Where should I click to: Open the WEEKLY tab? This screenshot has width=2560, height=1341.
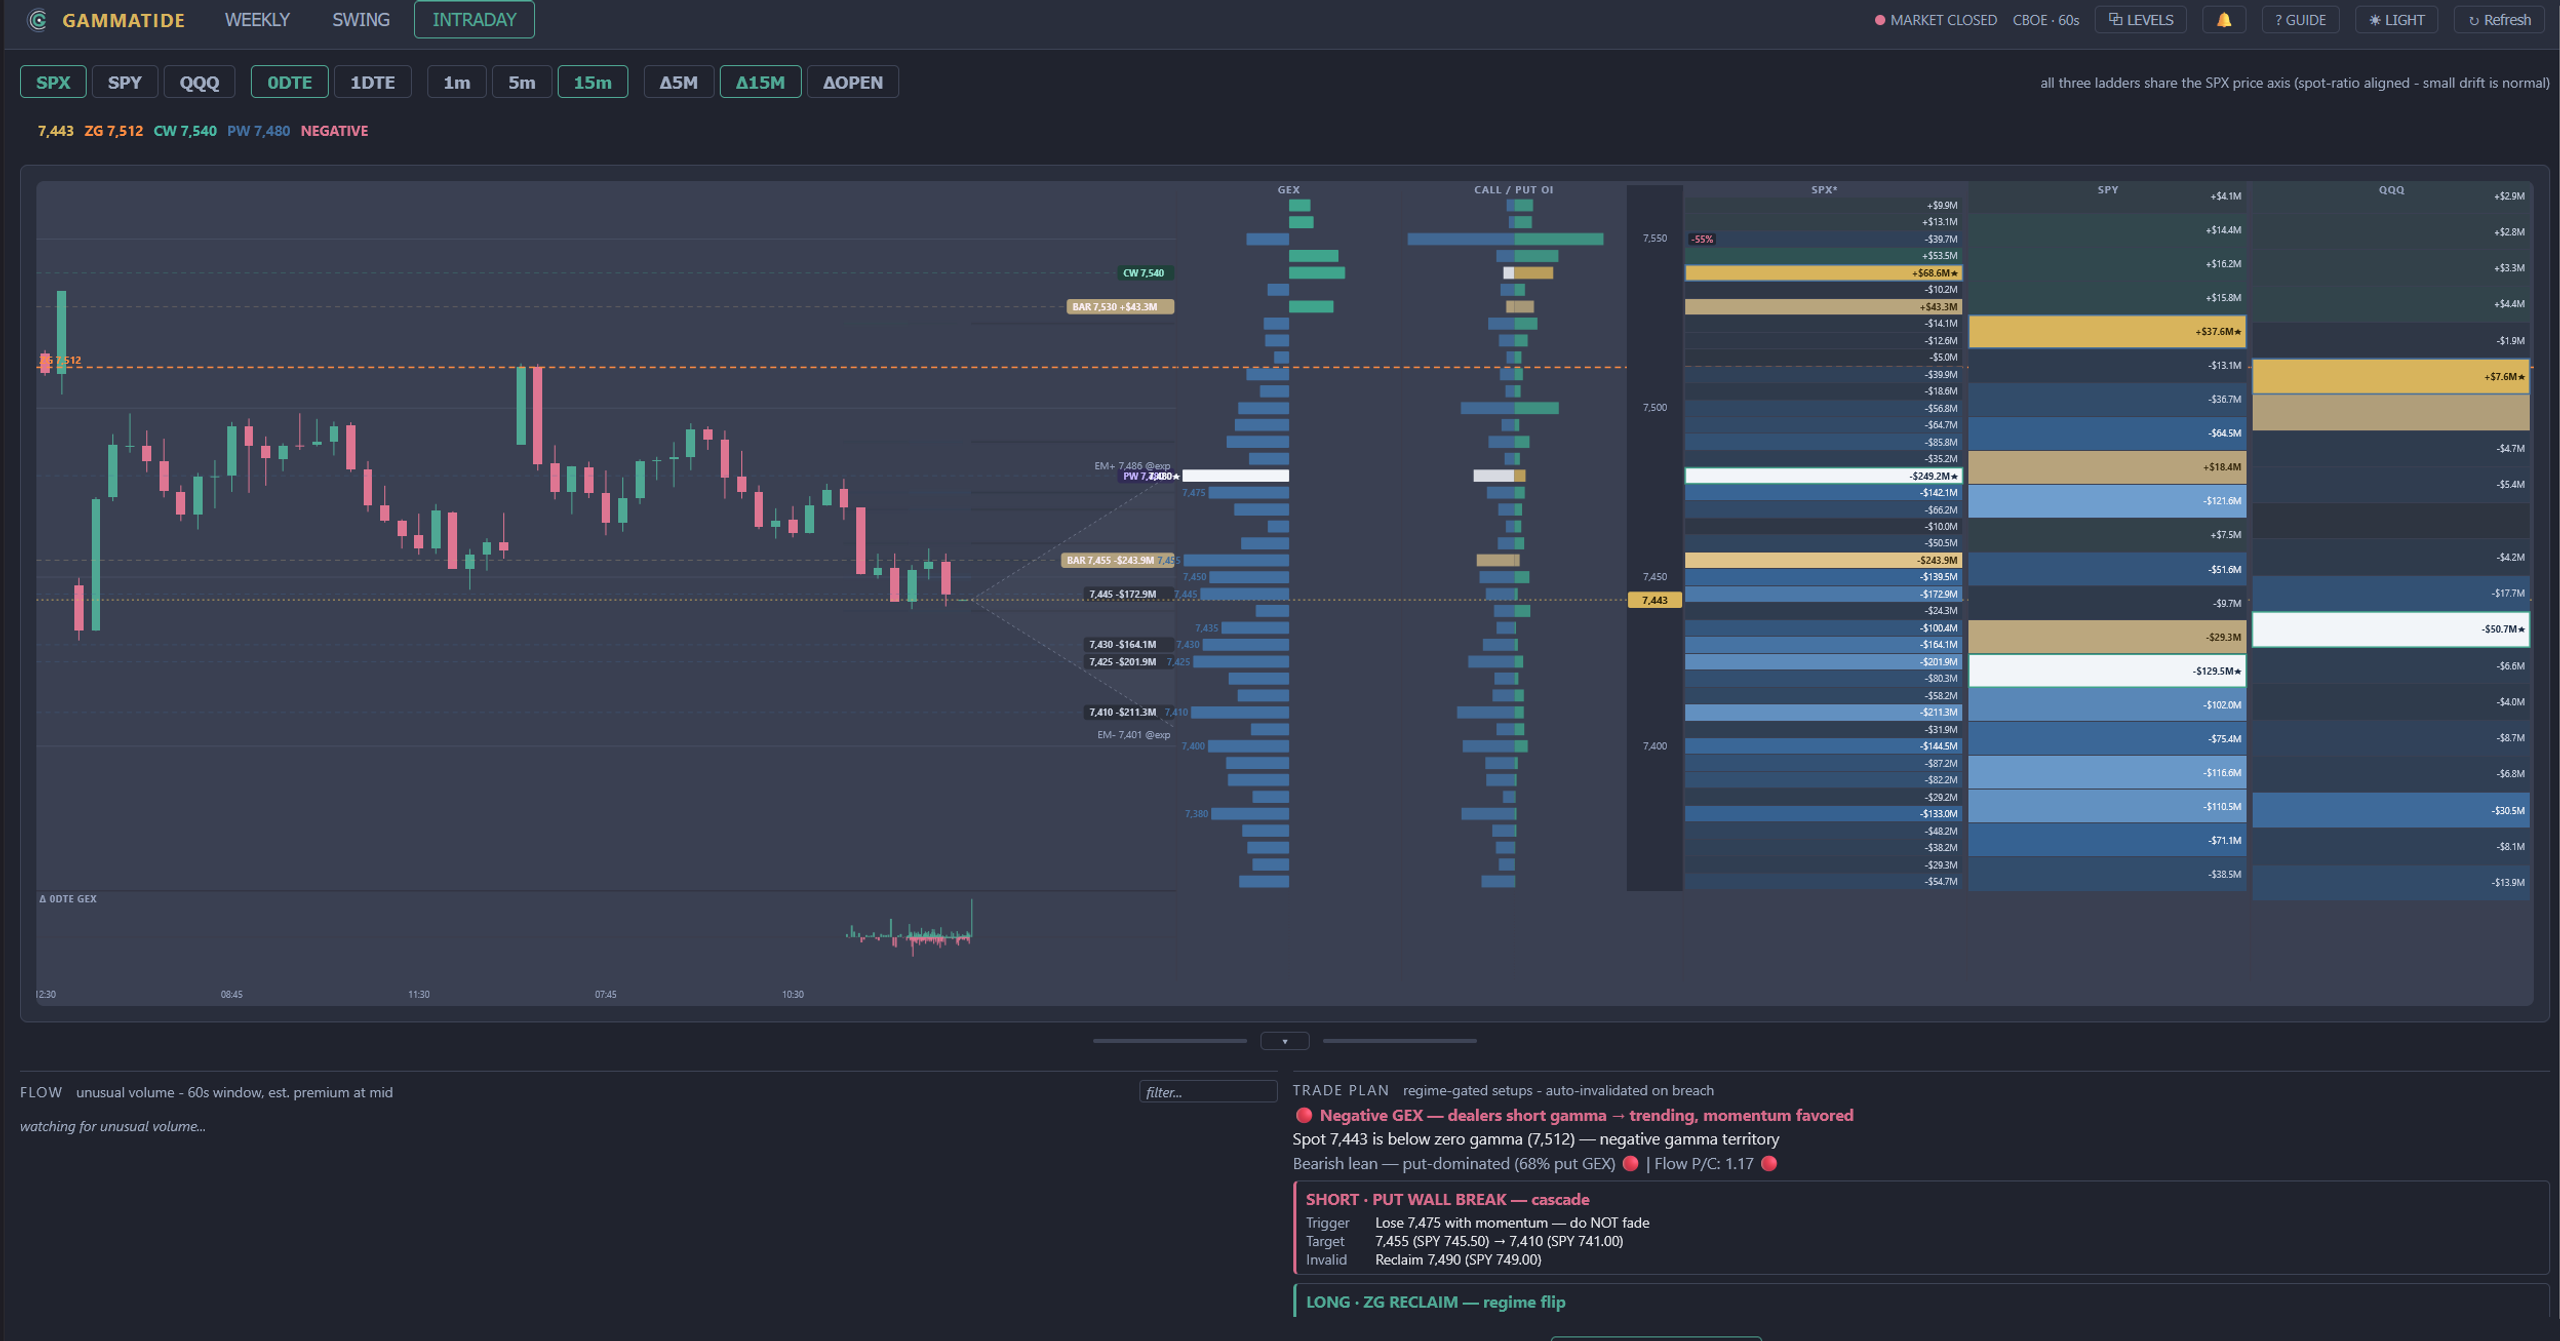[257, 20]
